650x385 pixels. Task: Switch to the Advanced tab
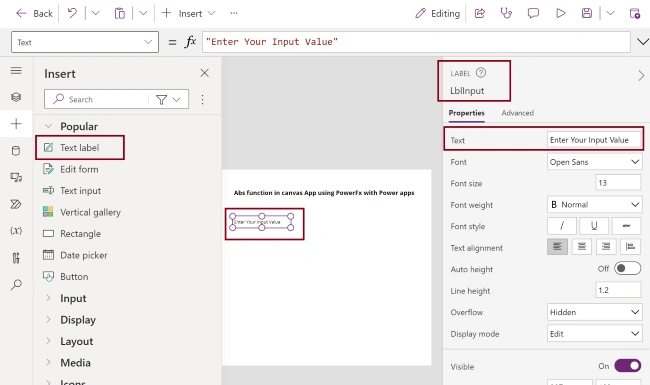(517, 113)
